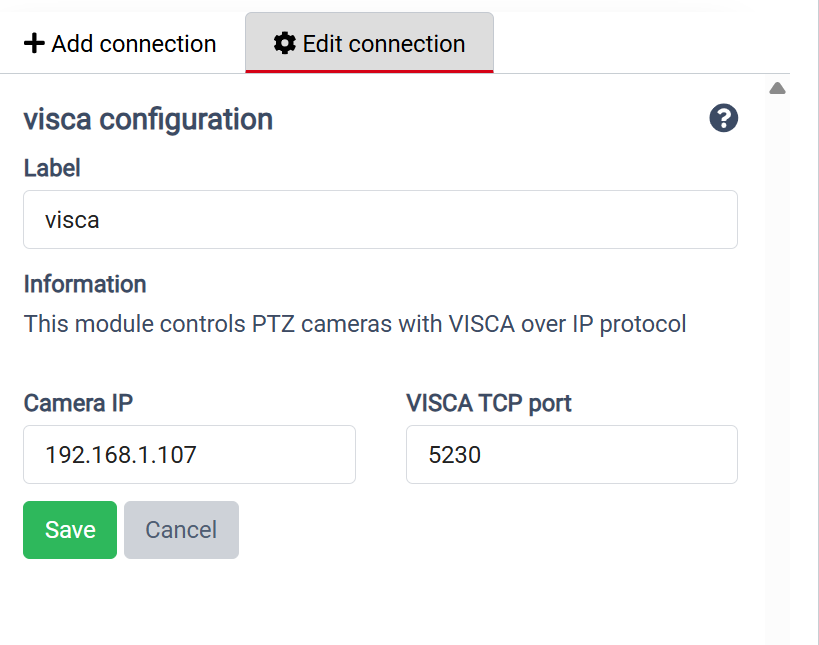The image size is (819, 645).
Task: Click the "Label" field caption
Action: (x=52, y=168)
